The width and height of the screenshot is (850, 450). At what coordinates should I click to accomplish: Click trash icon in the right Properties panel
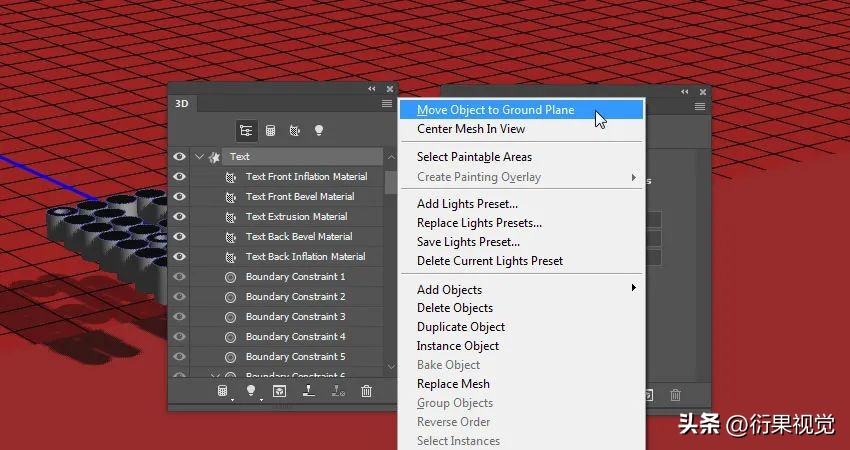[675, 395]
